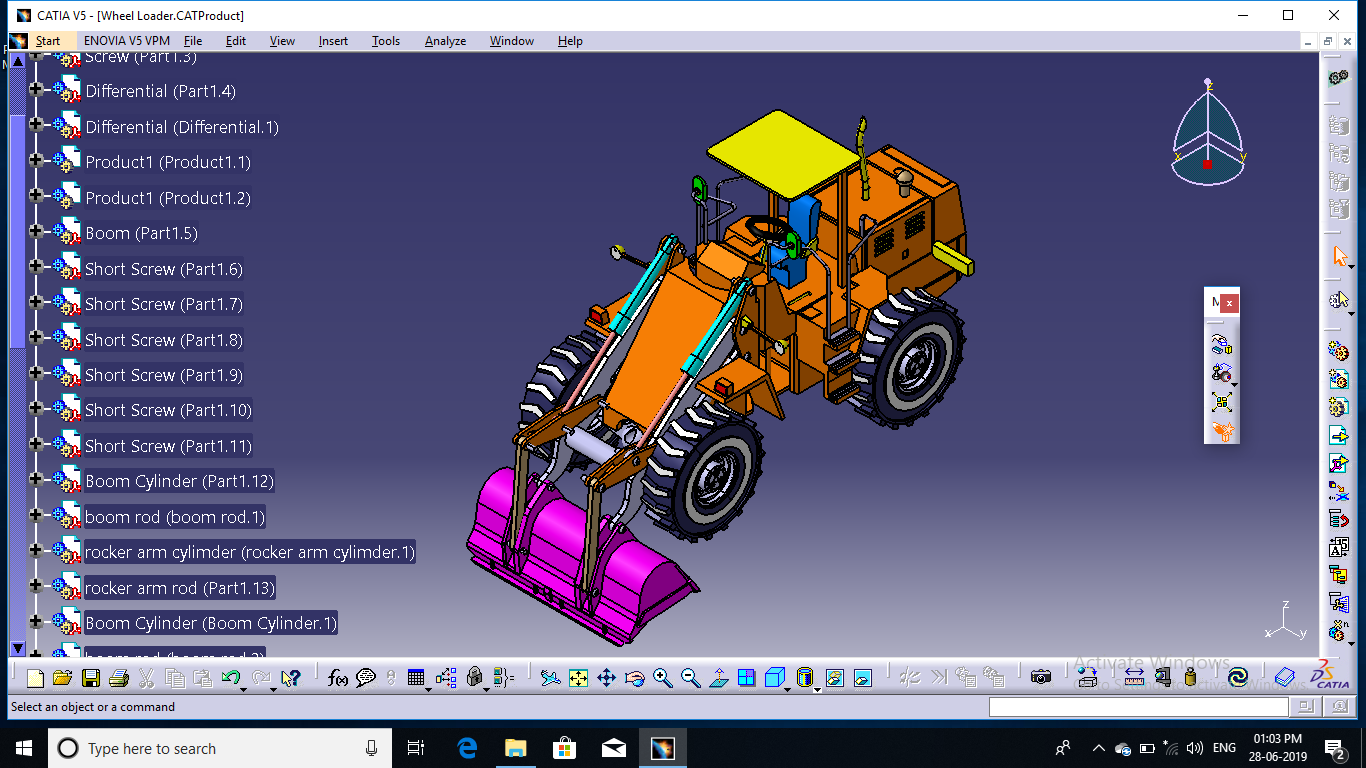The image size is (1366, 768).
Task: Click the tree scrollbar down arrow
Action: point(17,649)
